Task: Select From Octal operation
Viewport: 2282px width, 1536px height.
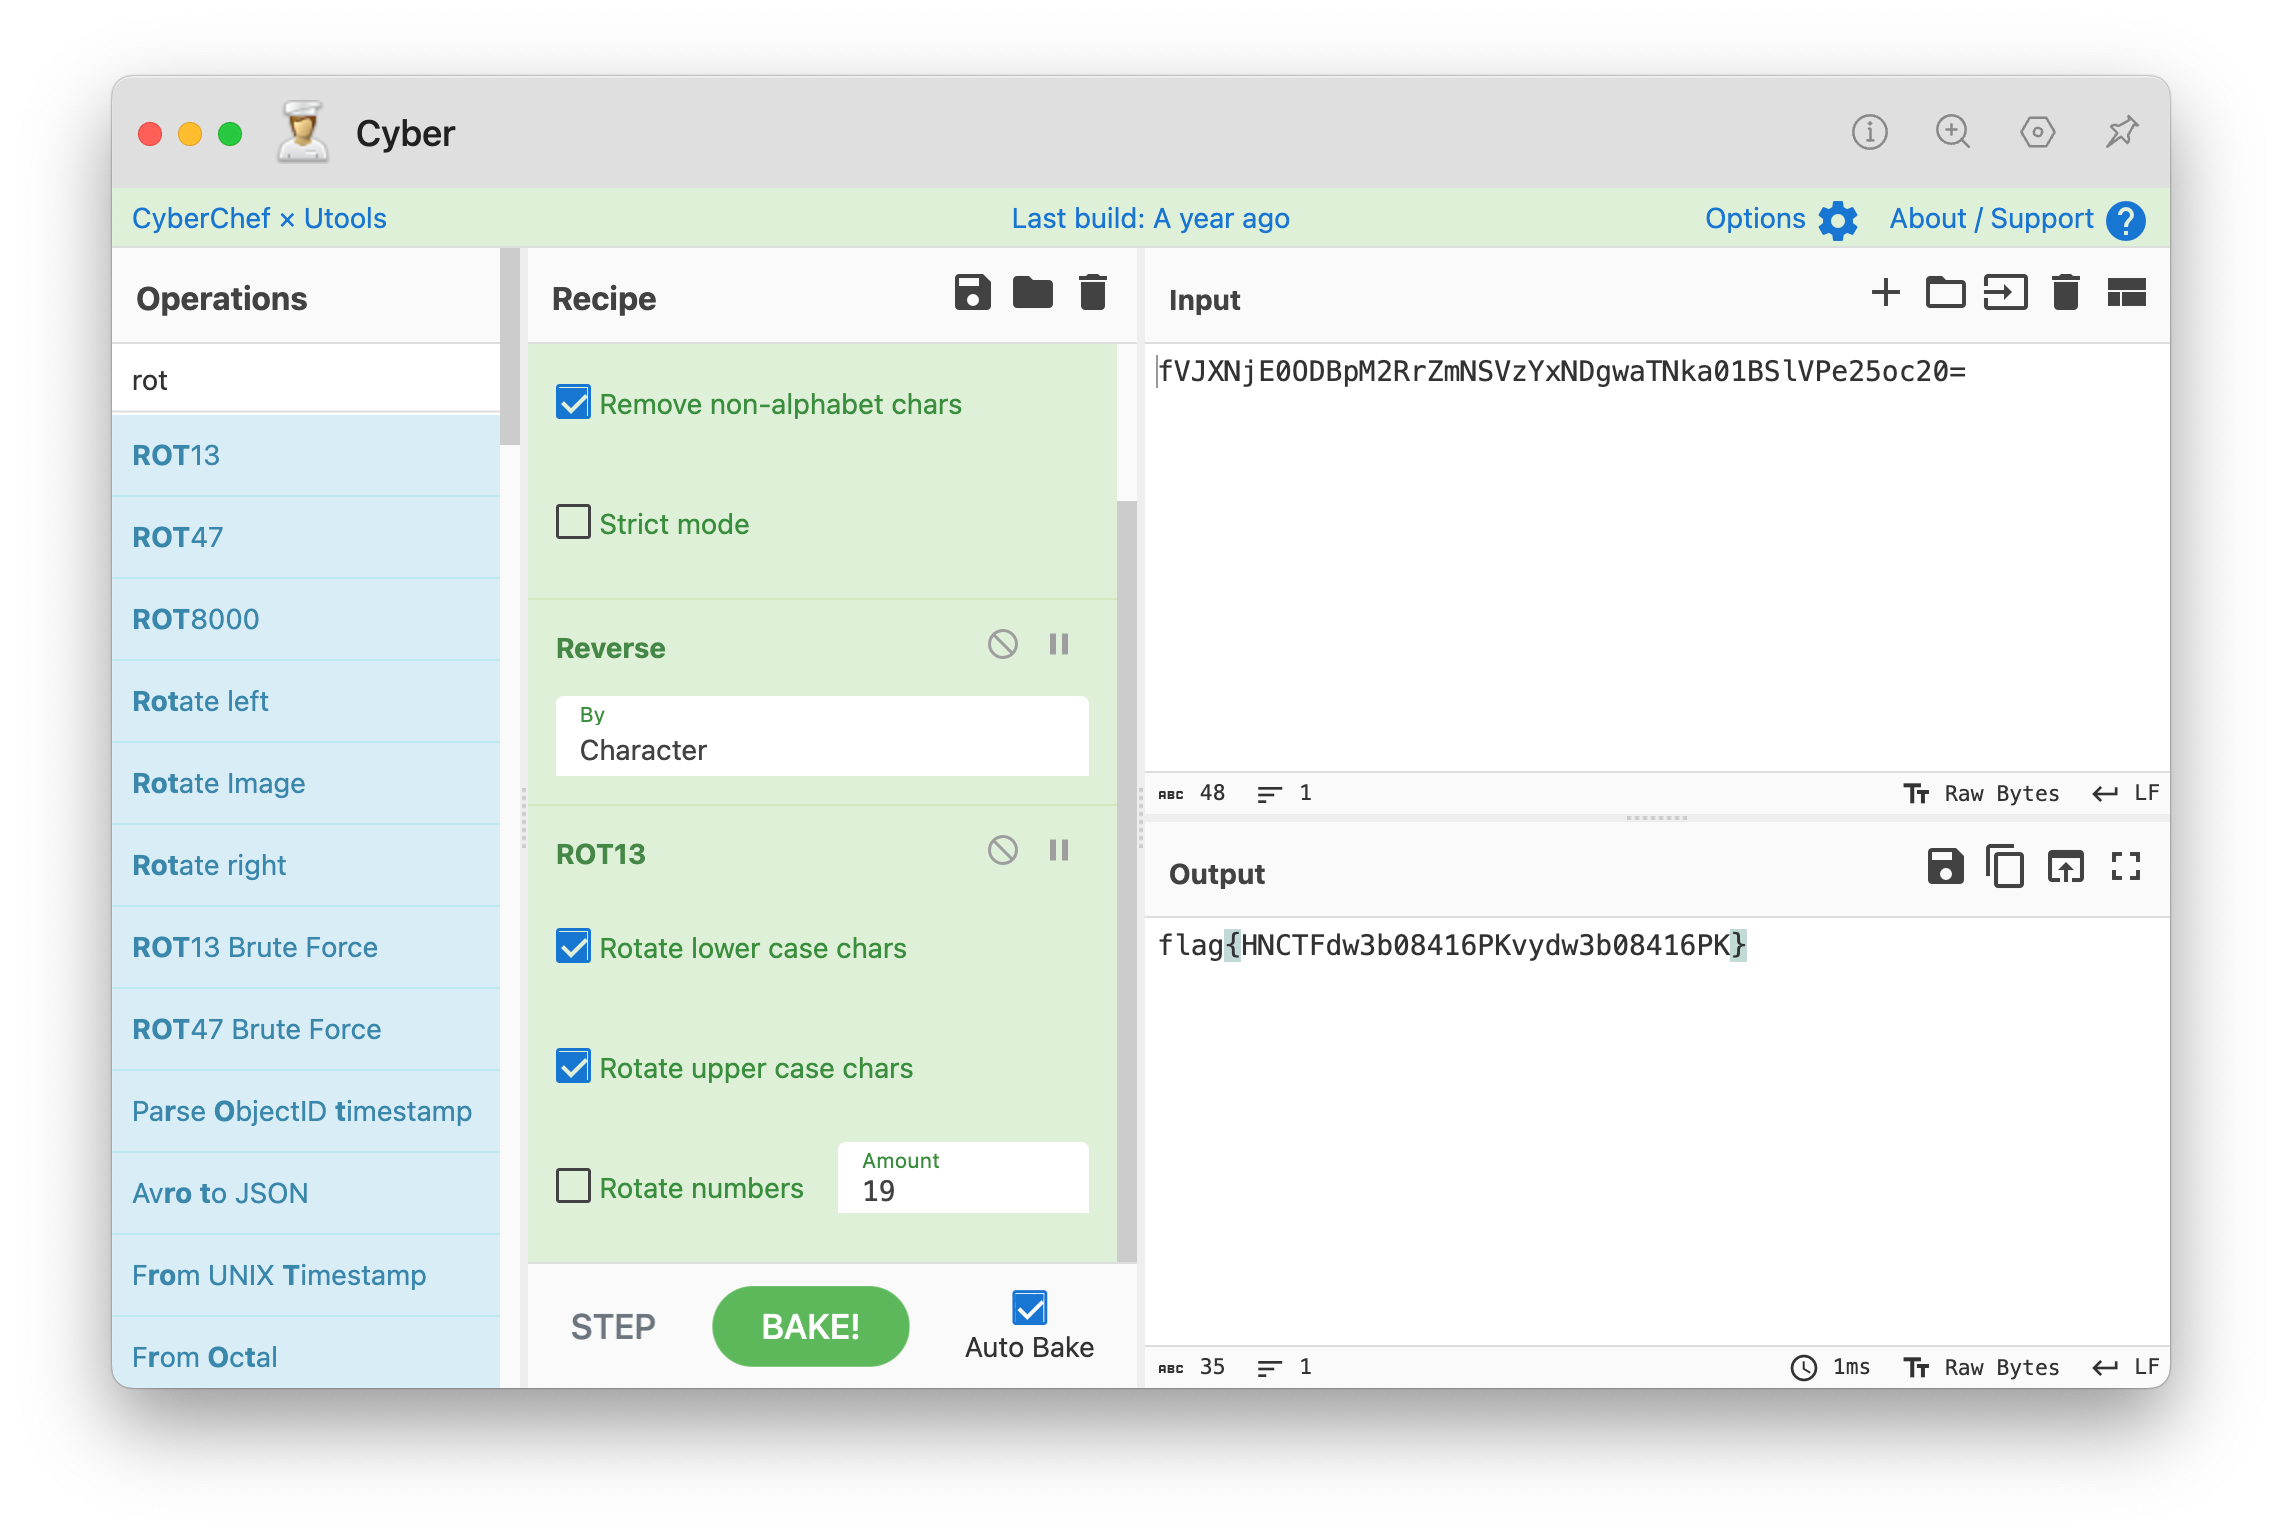Action: (306, 1353)
